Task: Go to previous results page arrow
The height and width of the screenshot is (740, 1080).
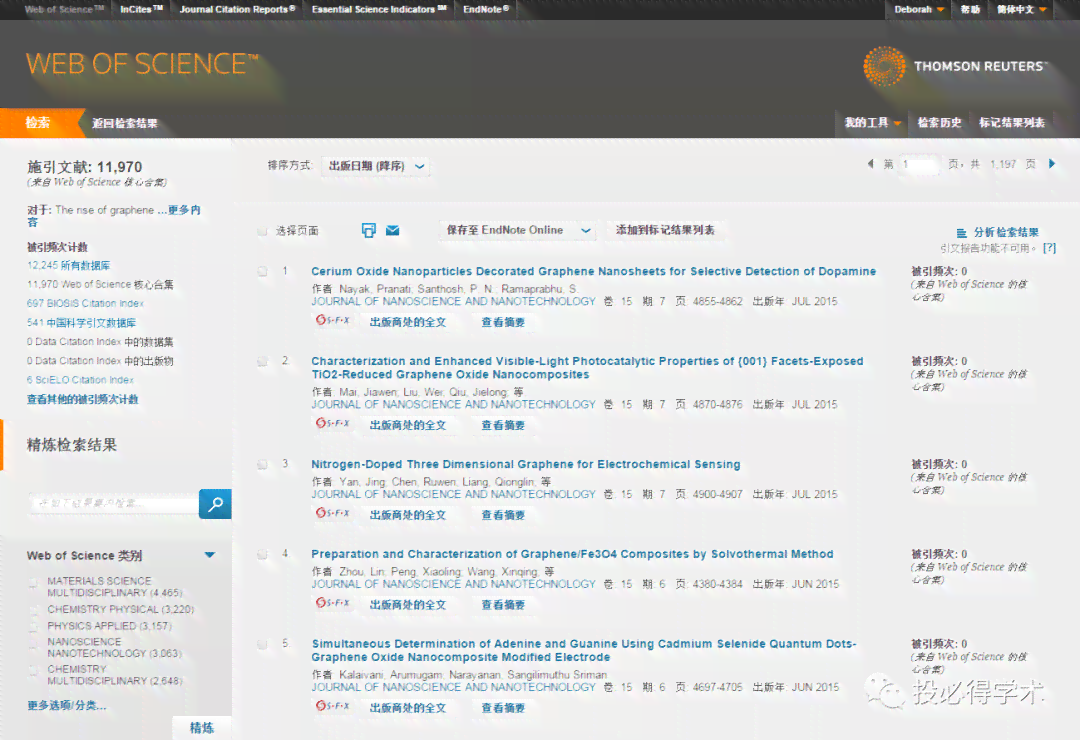Action: (x=871, y=164)
